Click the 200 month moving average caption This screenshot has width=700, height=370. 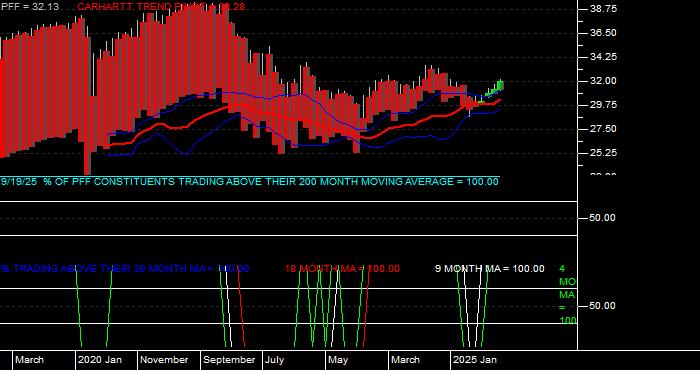point(250,181)
